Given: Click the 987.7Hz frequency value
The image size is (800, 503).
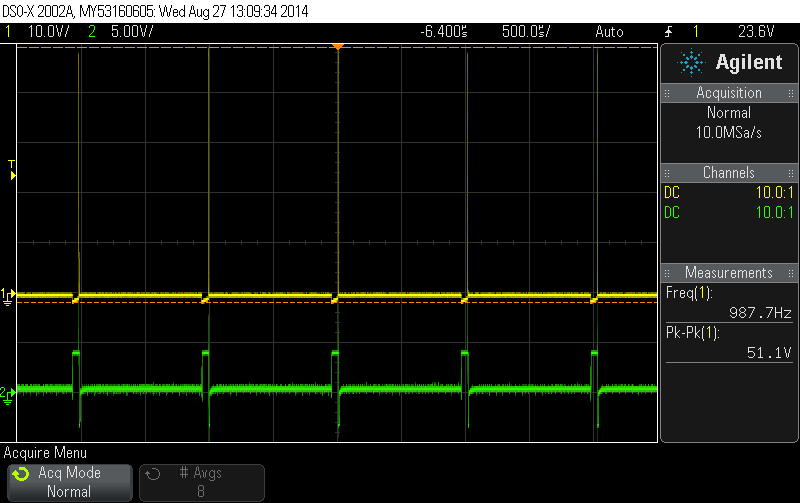Looking at the screenshot, I should (x=760, y=313).
